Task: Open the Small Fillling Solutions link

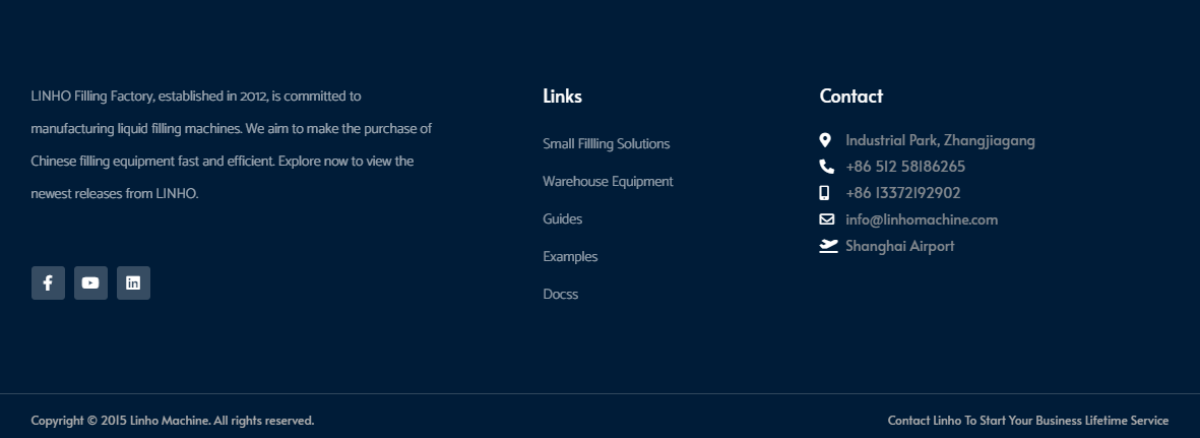Action: [606, 144]
